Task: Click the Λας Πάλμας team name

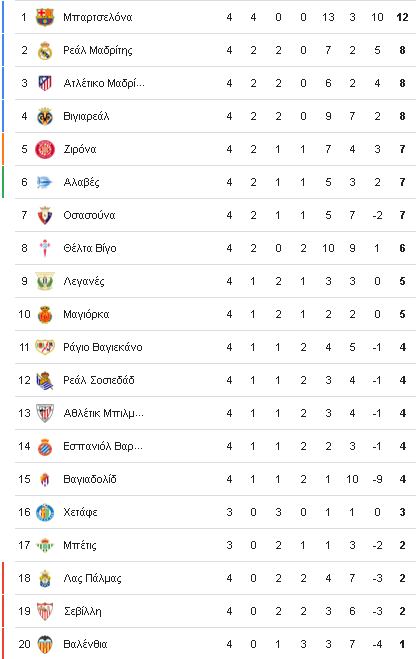Action: pos(92,578)
